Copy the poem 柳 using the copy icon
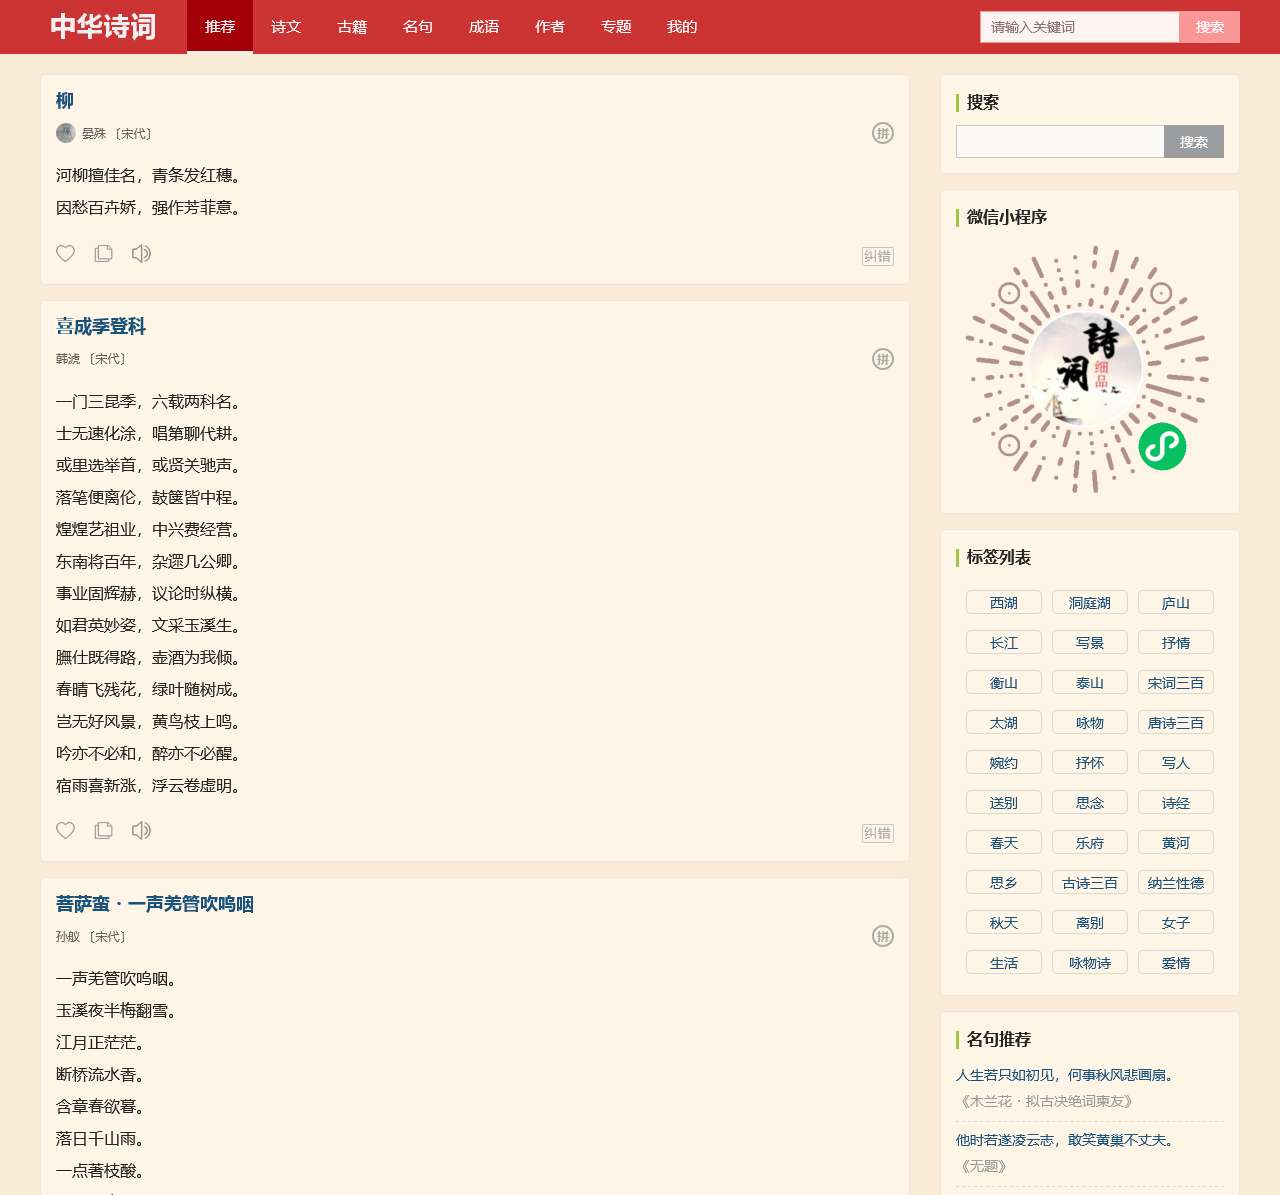 pyautogui.click(x=103, y=253)
